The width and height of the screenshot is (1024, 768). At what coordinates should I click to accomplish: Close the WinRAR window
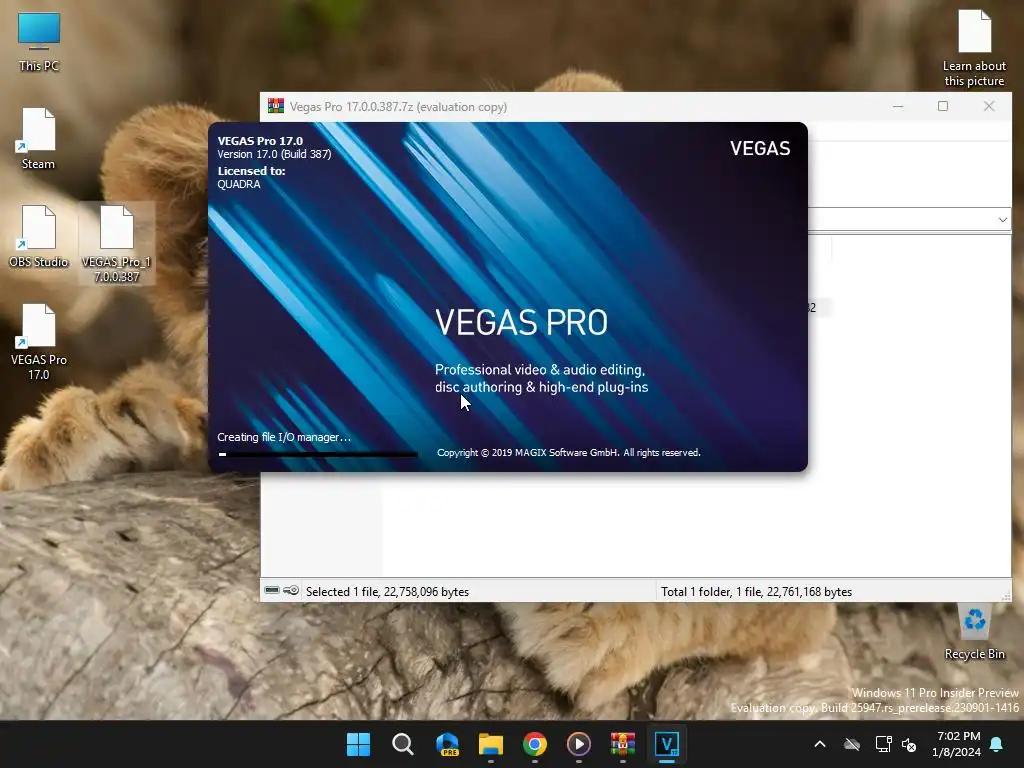tap(989, 106)
